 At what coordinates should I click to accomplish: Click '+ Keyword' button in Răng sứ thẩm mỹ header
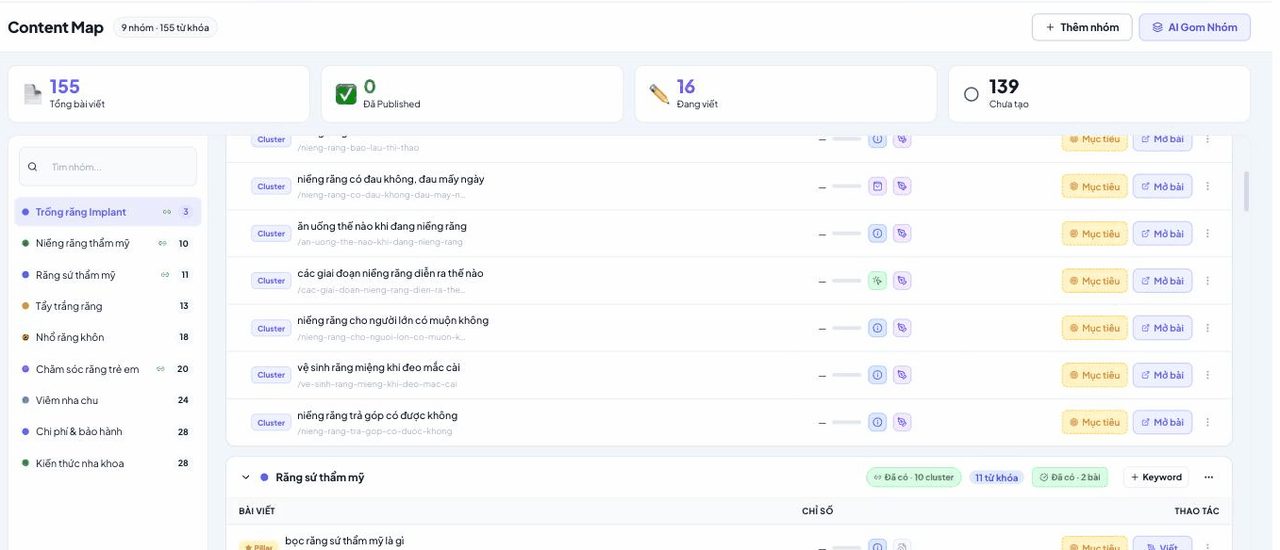[x=1156, y=477]
